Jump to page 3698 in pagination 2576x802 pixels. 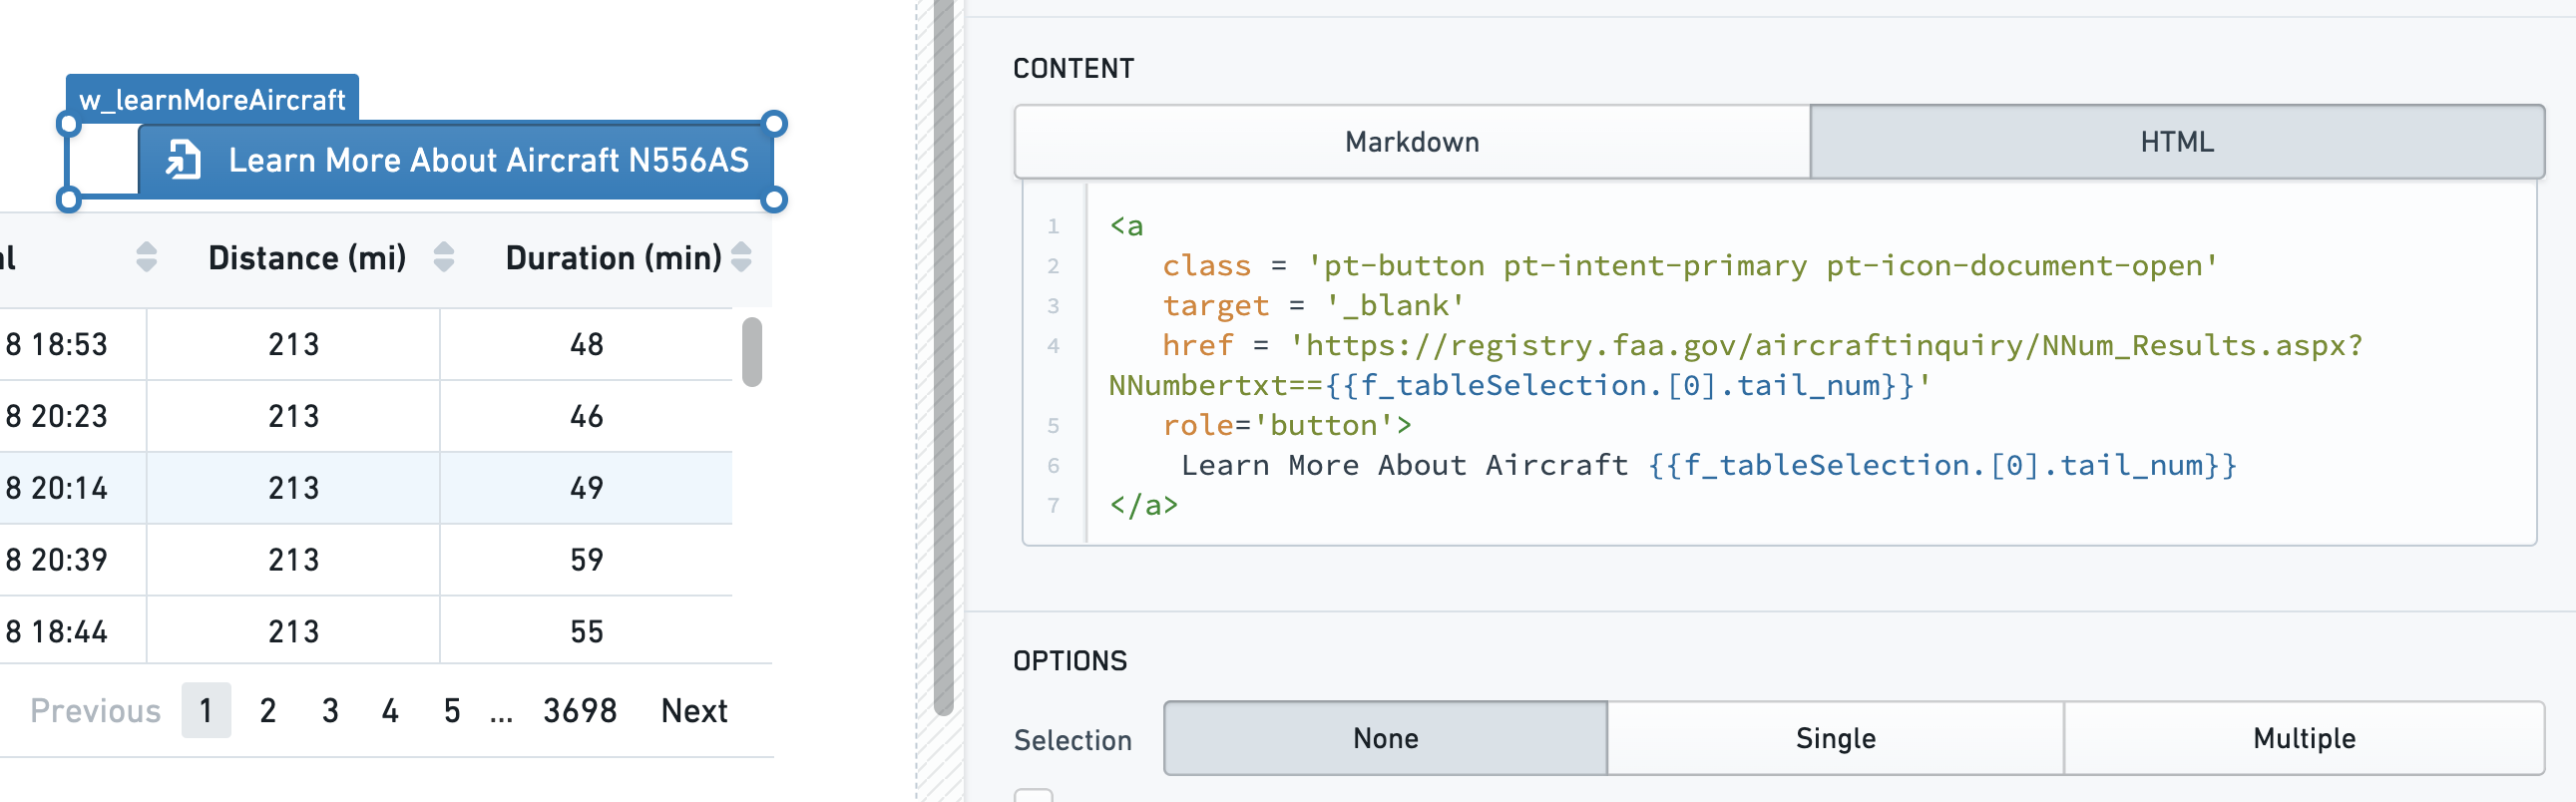tap(580, 710)
